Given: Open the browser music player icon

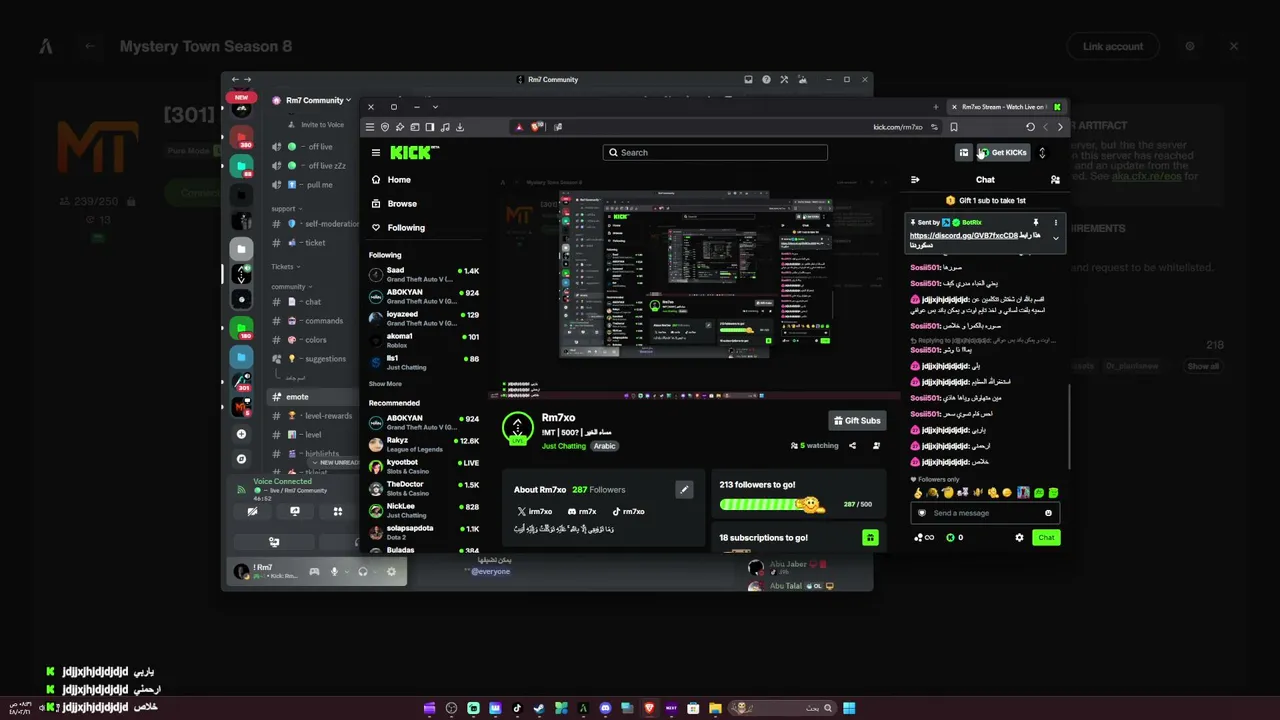Looking at the screenshot, I should pyautogui.click(x=445, y=127).
